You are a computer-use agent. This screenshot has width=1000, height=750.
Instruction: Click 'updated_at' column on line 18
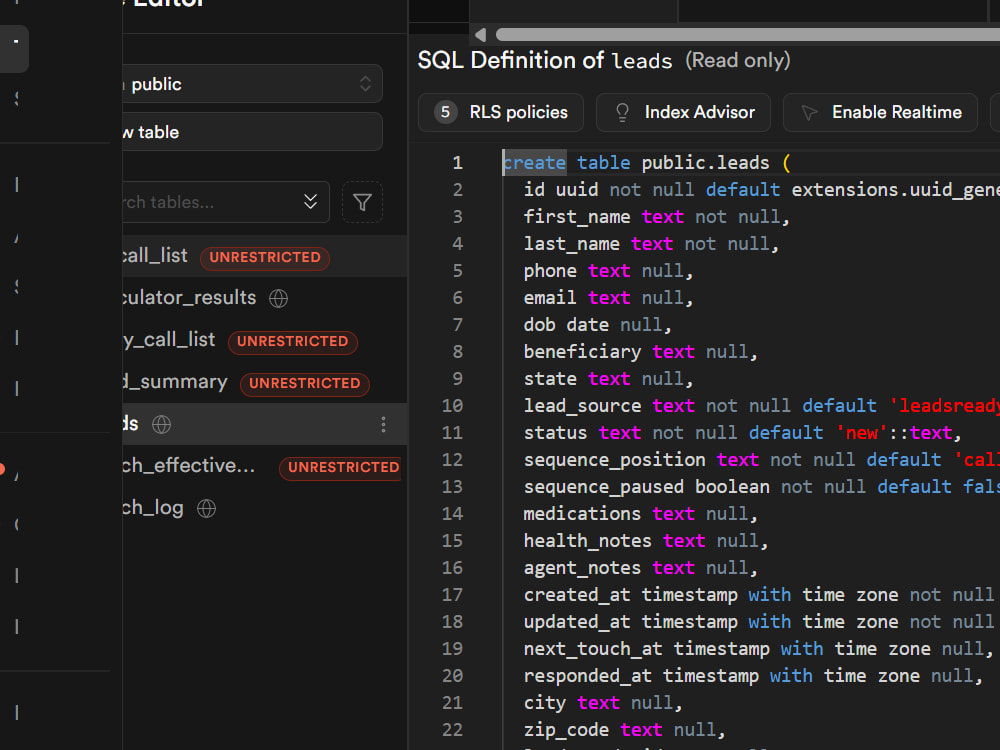tap(577, 622)
